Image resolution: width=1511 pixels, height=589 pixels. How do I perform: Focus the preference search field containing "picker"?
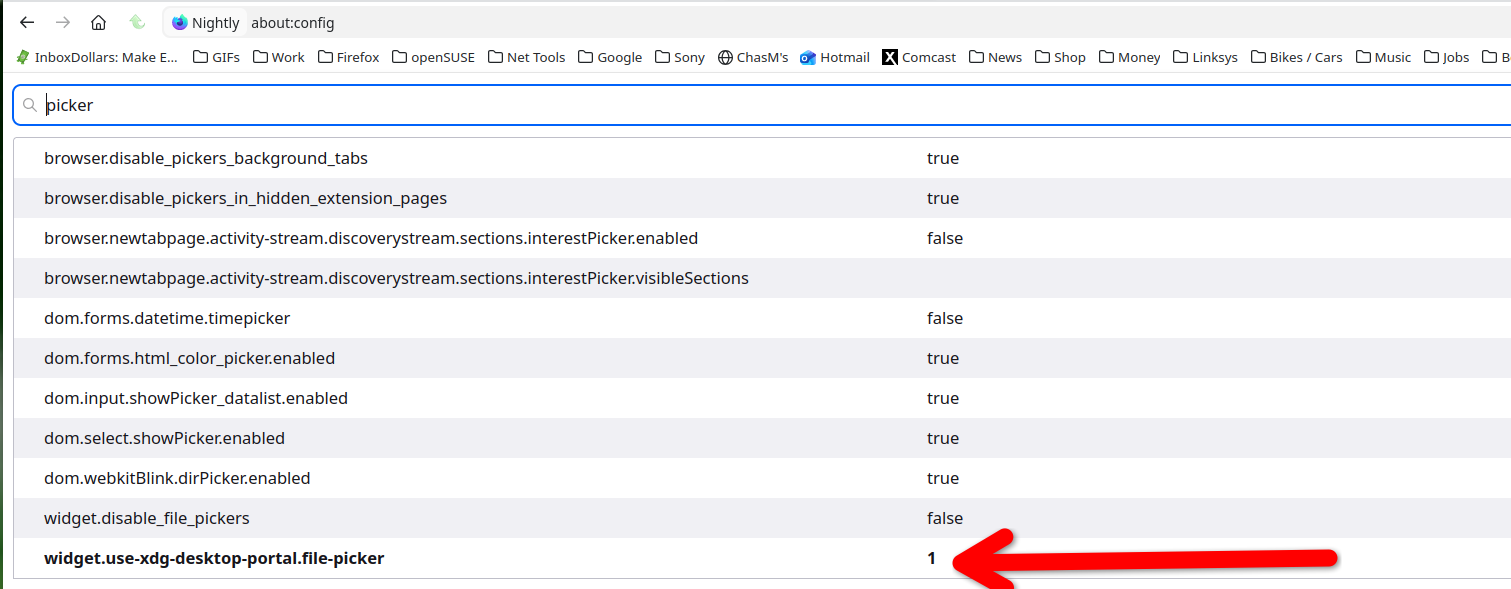point(700,105)
